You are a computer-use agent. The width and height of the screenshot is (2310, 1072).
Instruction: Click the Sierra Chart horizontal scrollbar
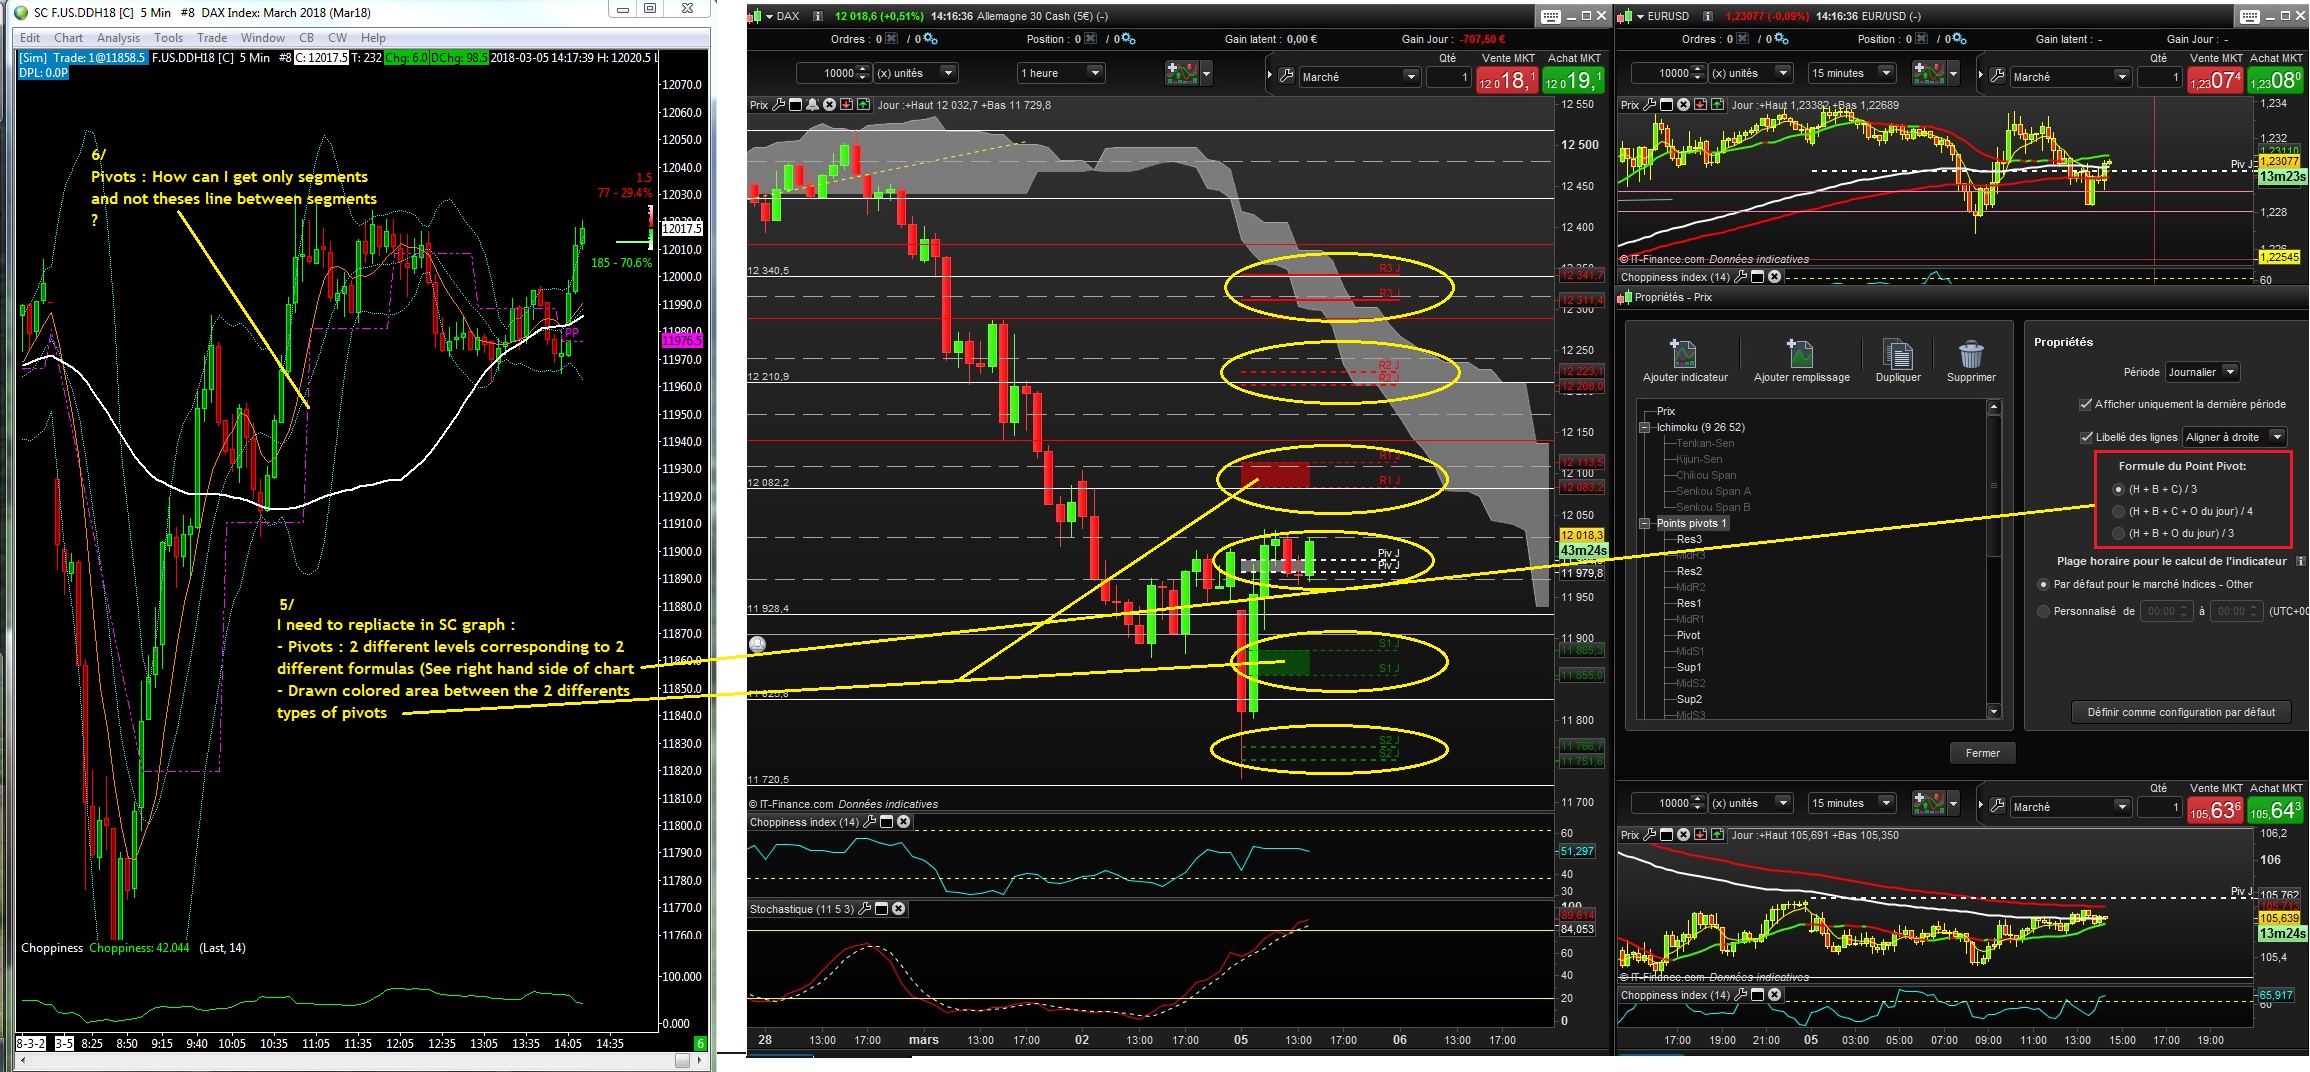361,1060
